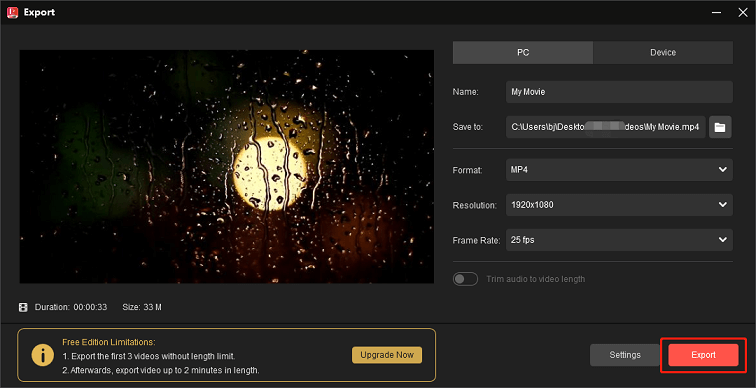Click the Size: 33 M text

pyautogui.click(x=142, y=307)
